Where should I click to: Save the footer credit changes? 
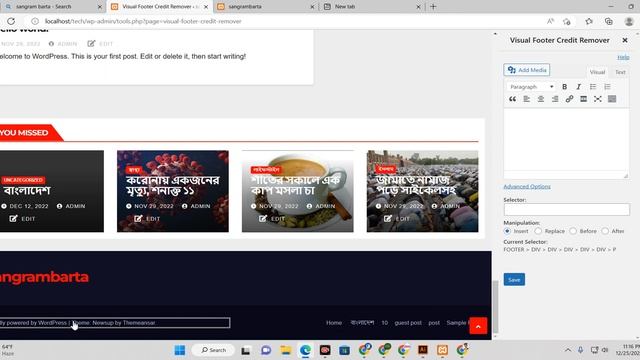tap(514, 280)
